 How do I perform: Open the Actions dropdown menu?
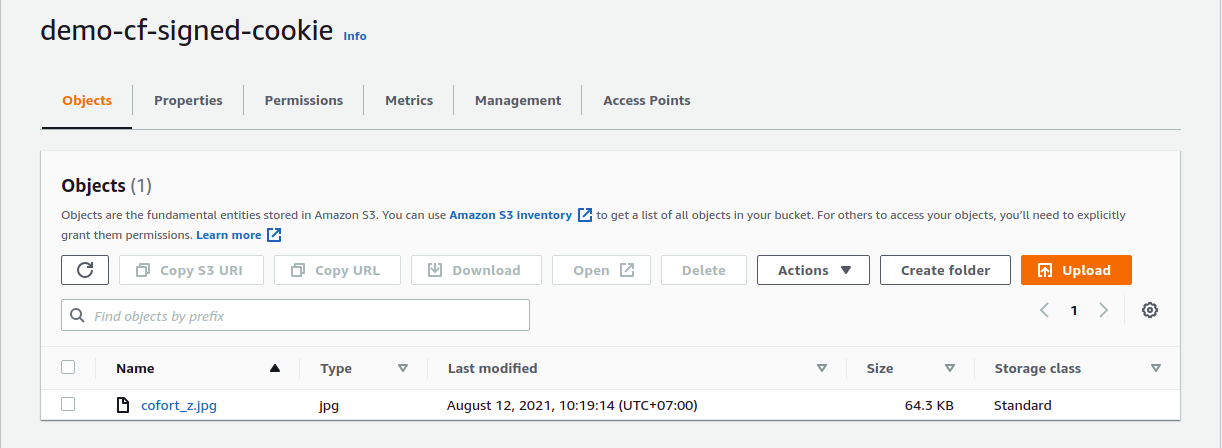click(813, 270)
